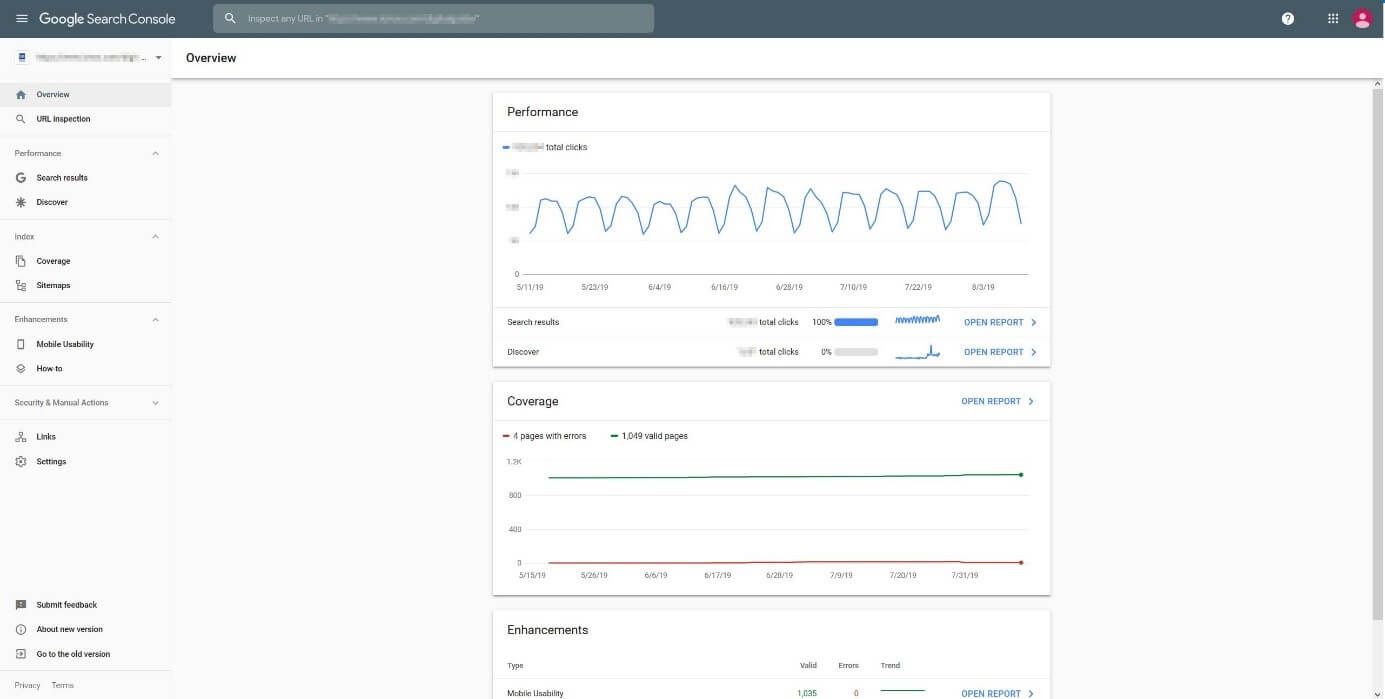
Task: Click the Help question mark icon
Action: pos(1287,19)
